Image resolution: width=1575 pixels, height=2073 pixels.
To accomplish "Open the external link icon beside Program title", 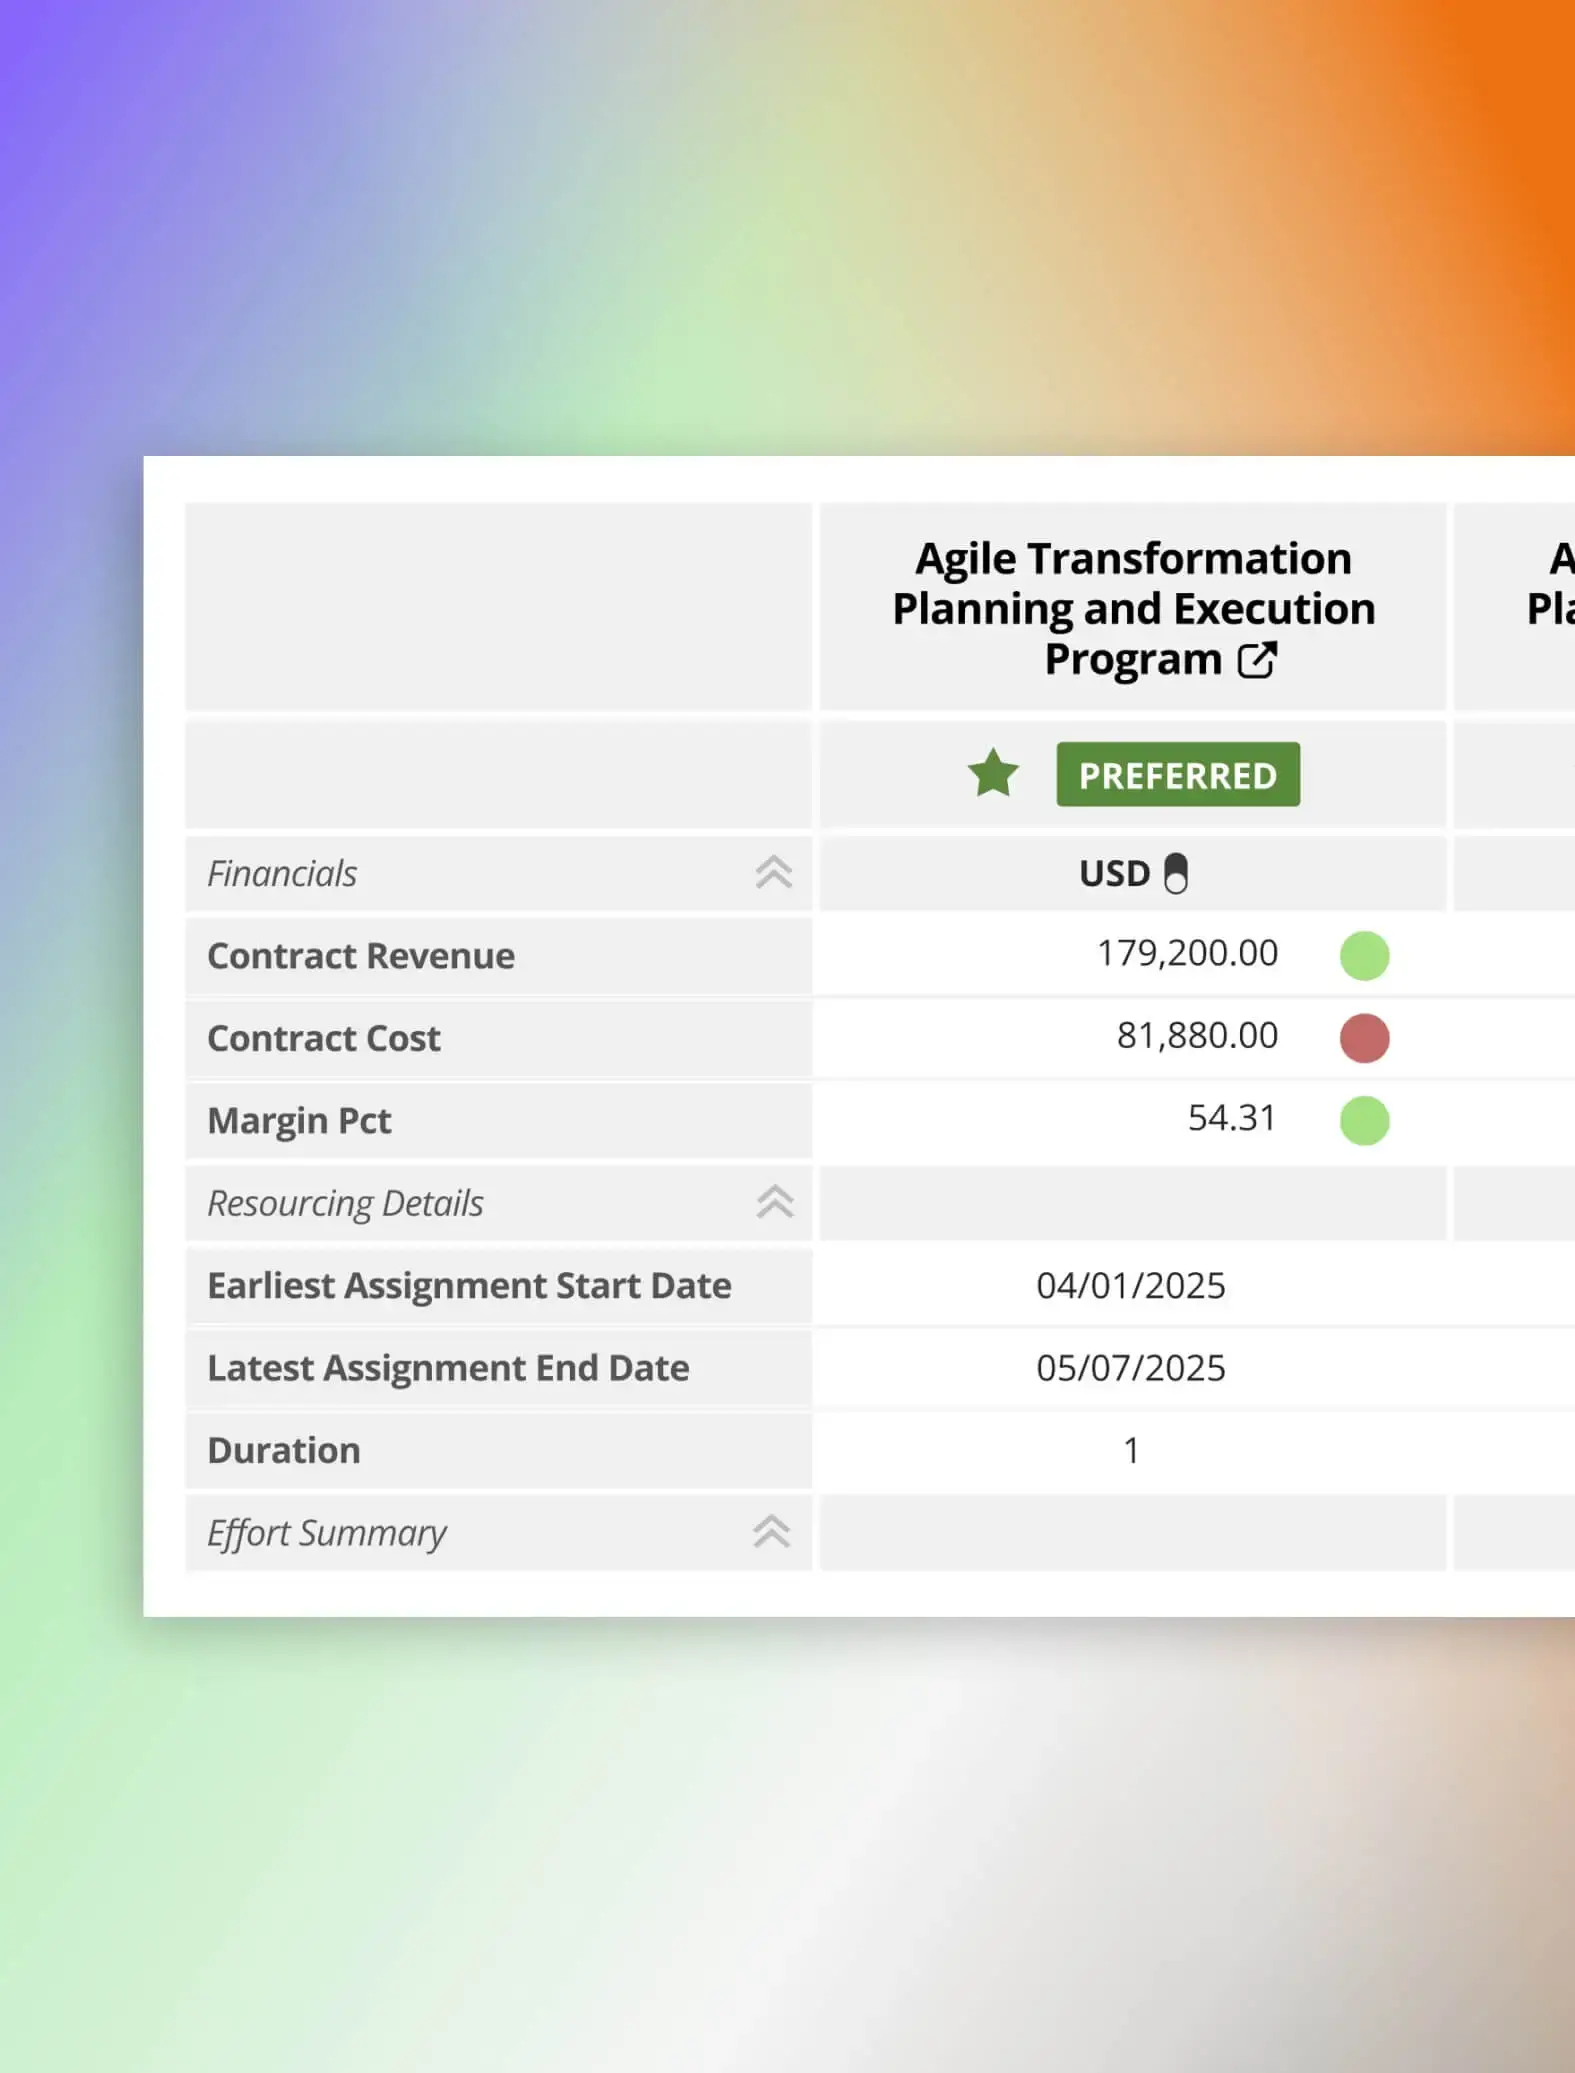I will [x=1256, y=660].
